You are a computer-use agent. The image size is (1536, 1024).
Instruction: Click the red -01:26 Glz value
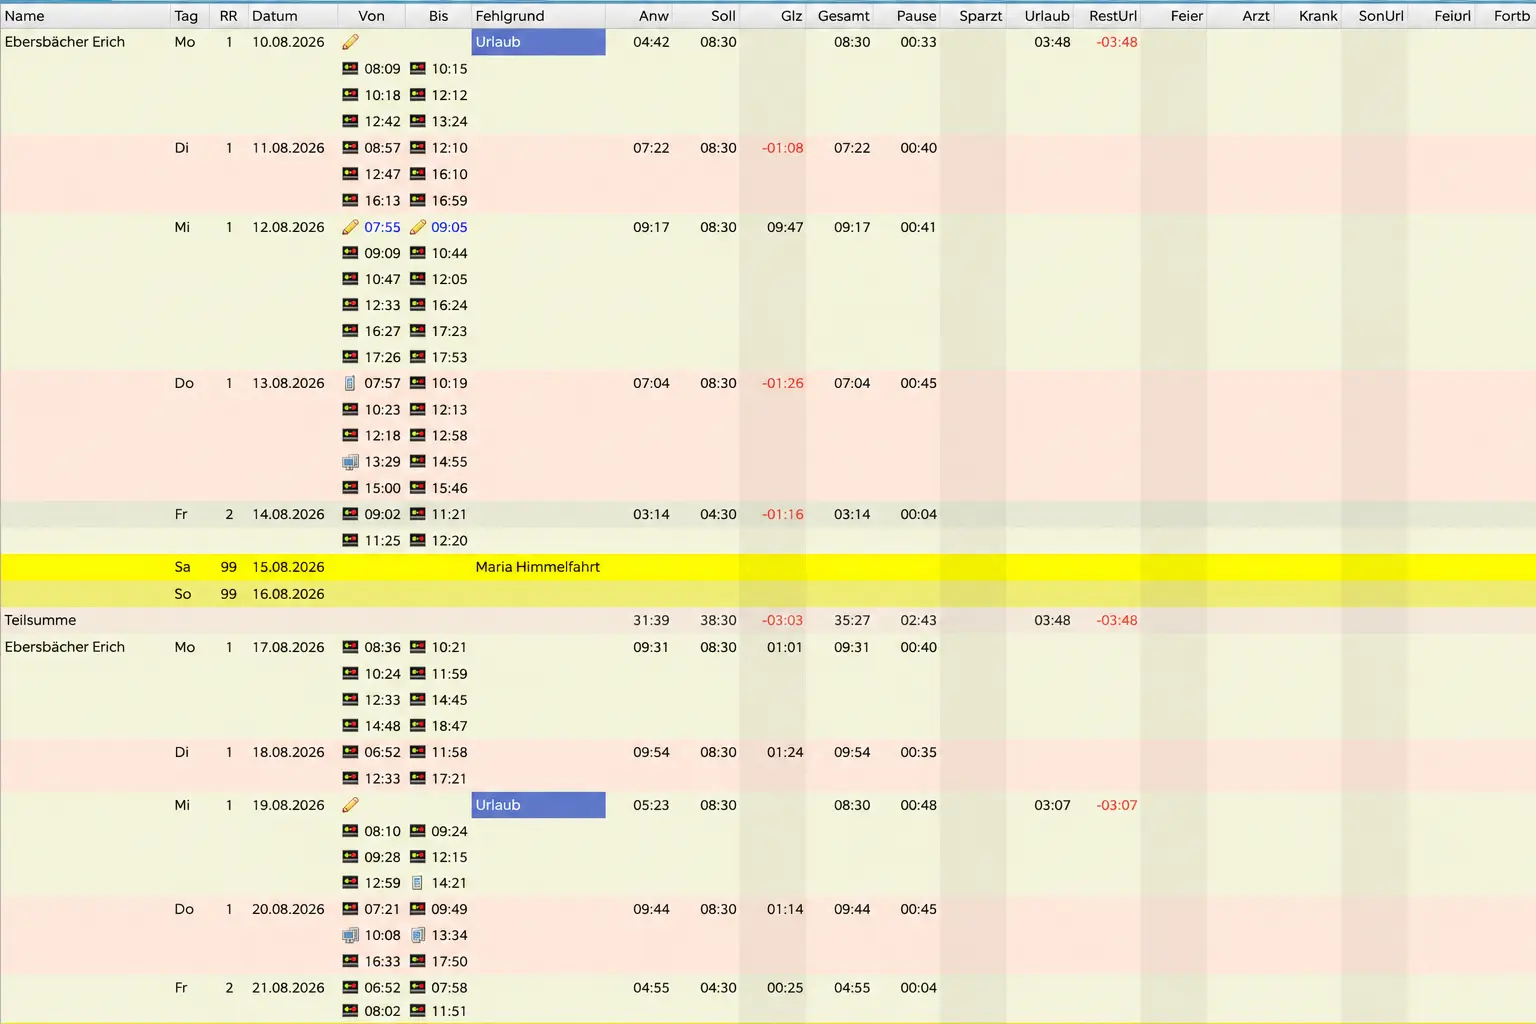coord(783,383)
